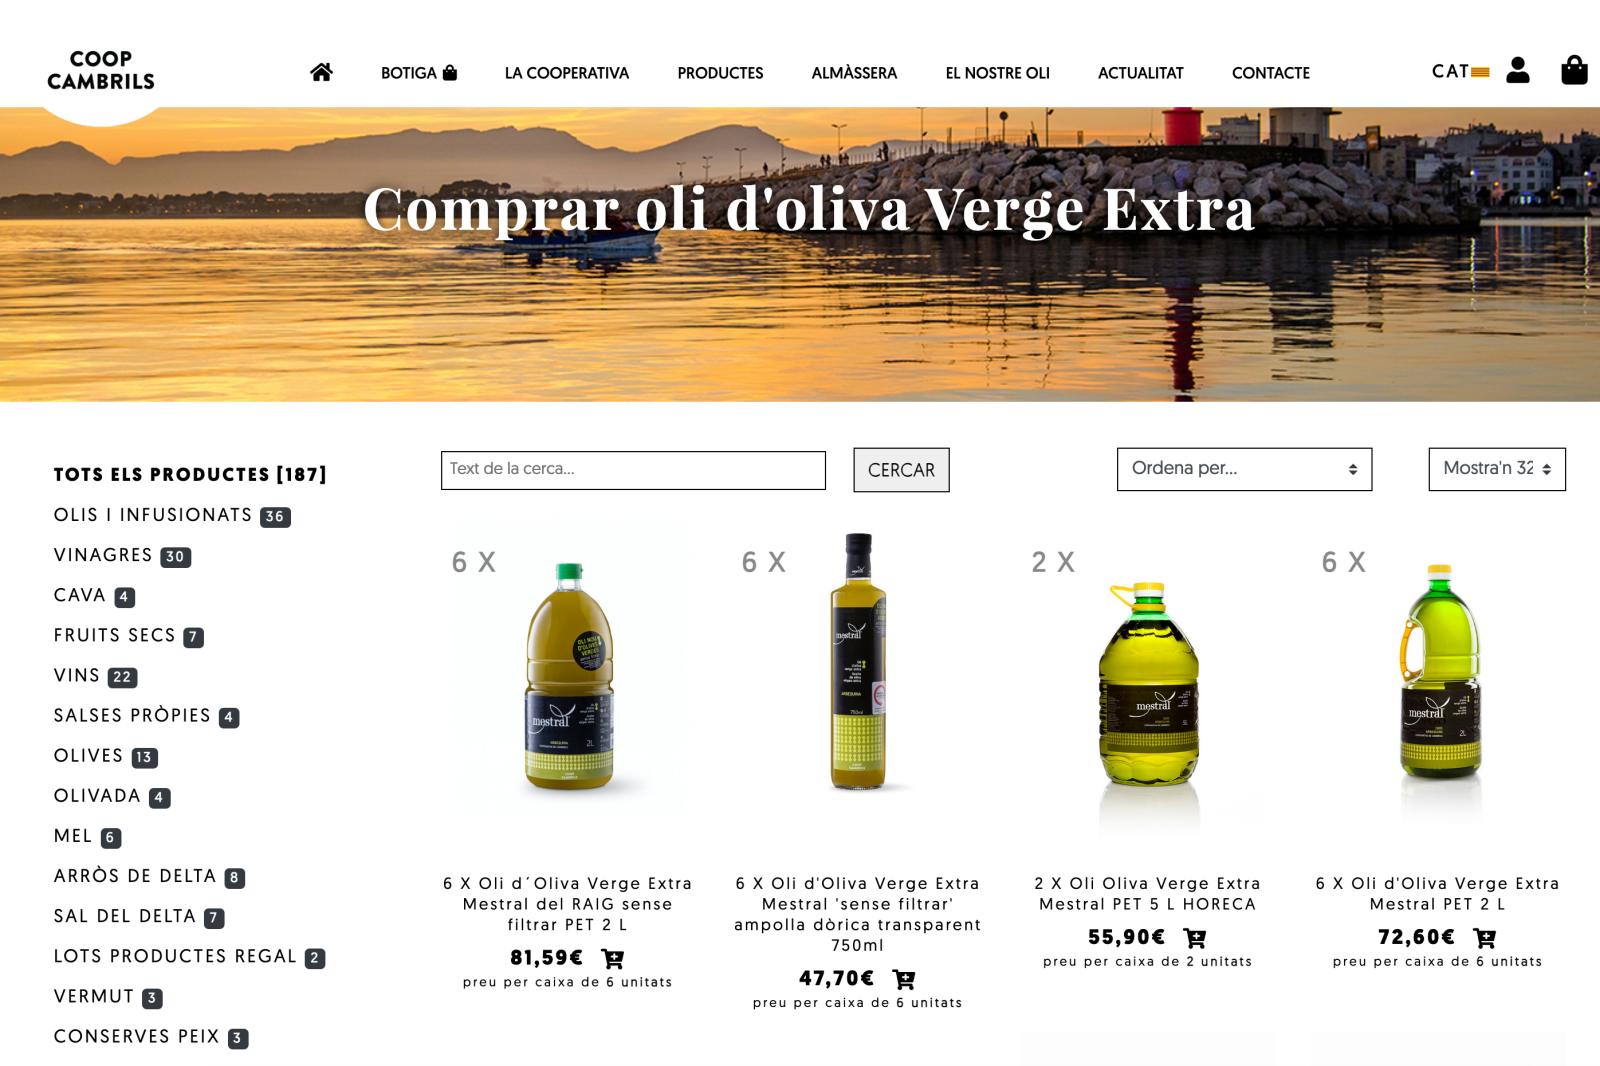Focus the 'Text de la cerca' search field

coord(633,470)
